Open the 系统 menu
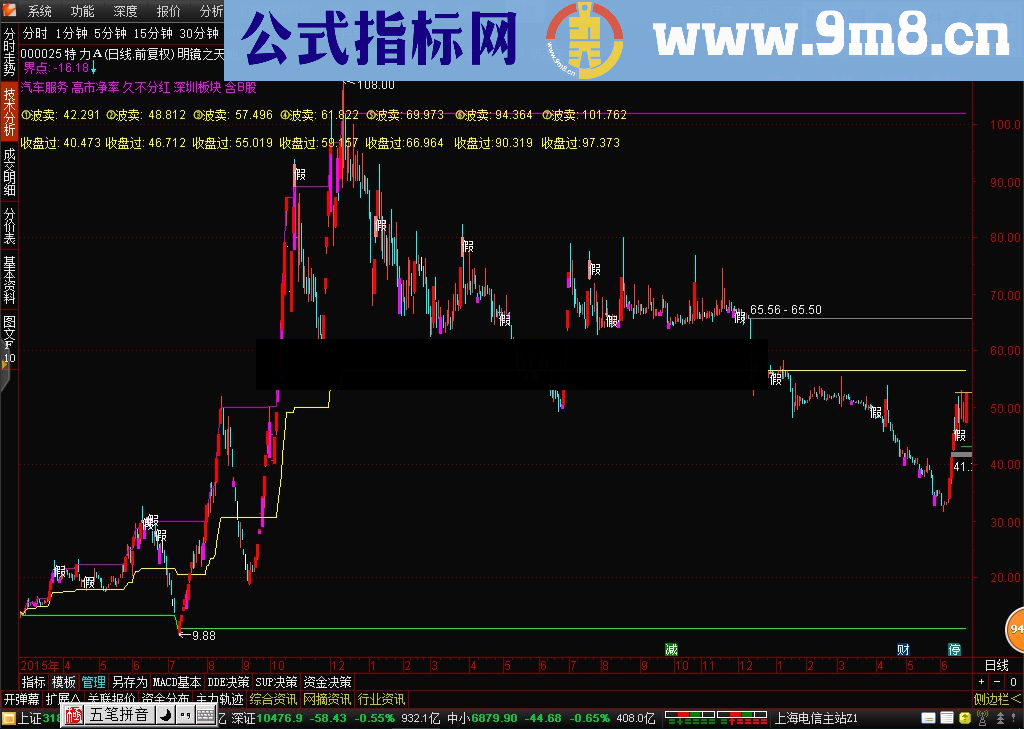The height and width of the screenshot is (729, 1024). tap(40, 9)
